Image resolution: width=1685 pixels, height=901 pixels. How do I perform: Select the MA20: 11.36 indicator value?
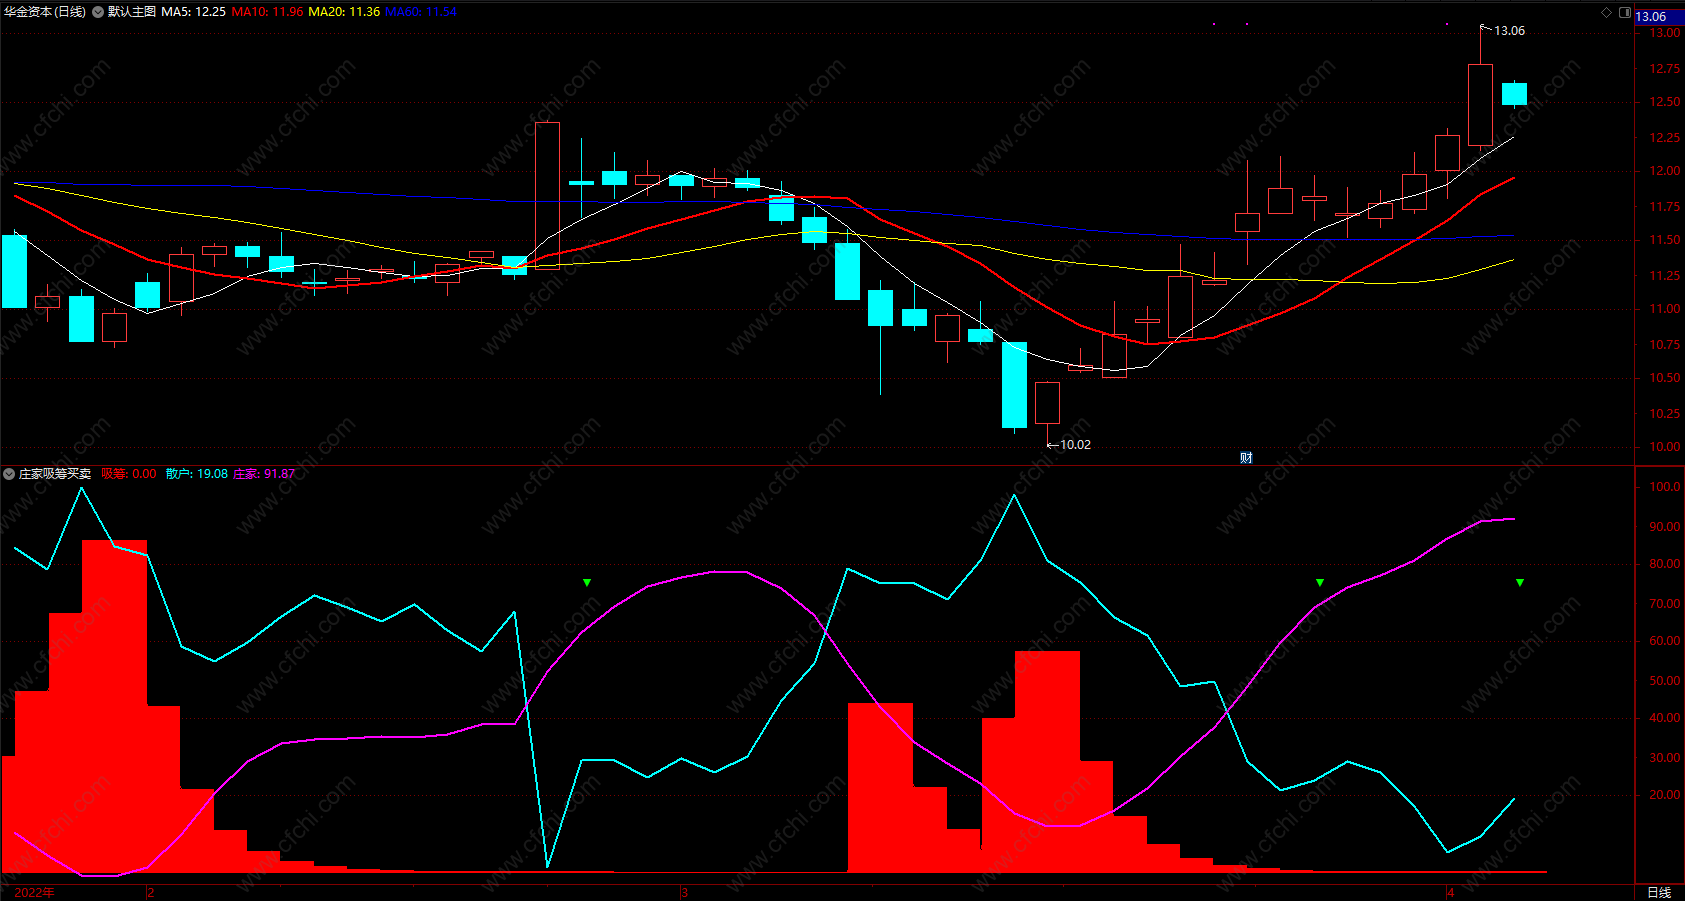(x=344, y=12)
